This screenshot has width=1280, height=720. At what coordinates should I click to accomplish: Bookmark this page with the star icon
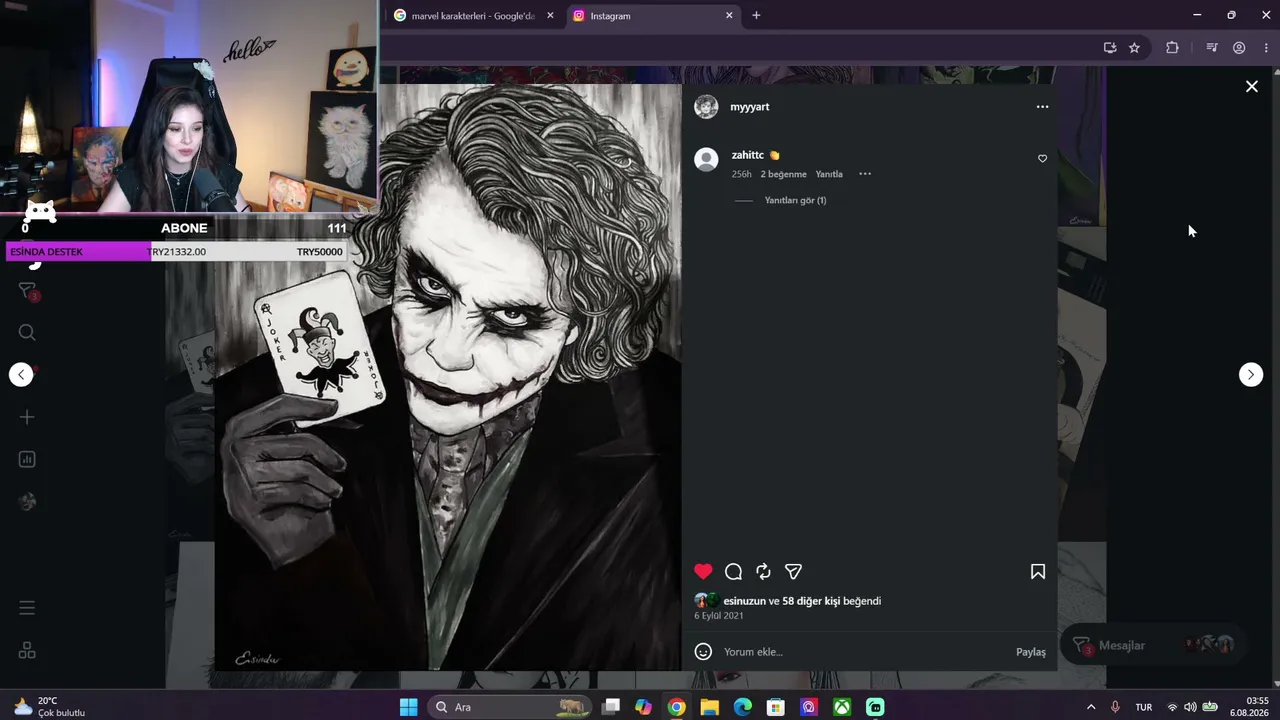tap(1134, 47)
